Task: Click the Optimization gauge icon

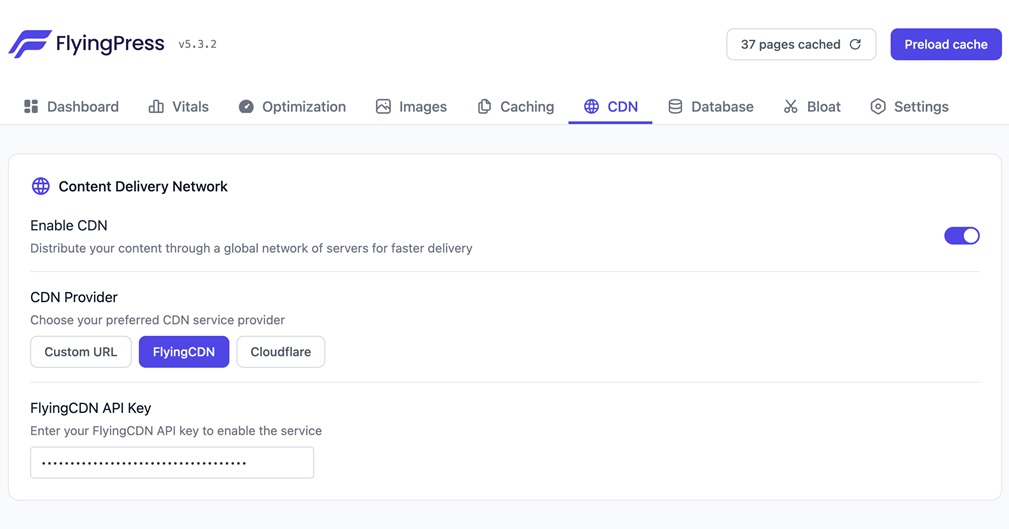Action: tap(246, 106)
